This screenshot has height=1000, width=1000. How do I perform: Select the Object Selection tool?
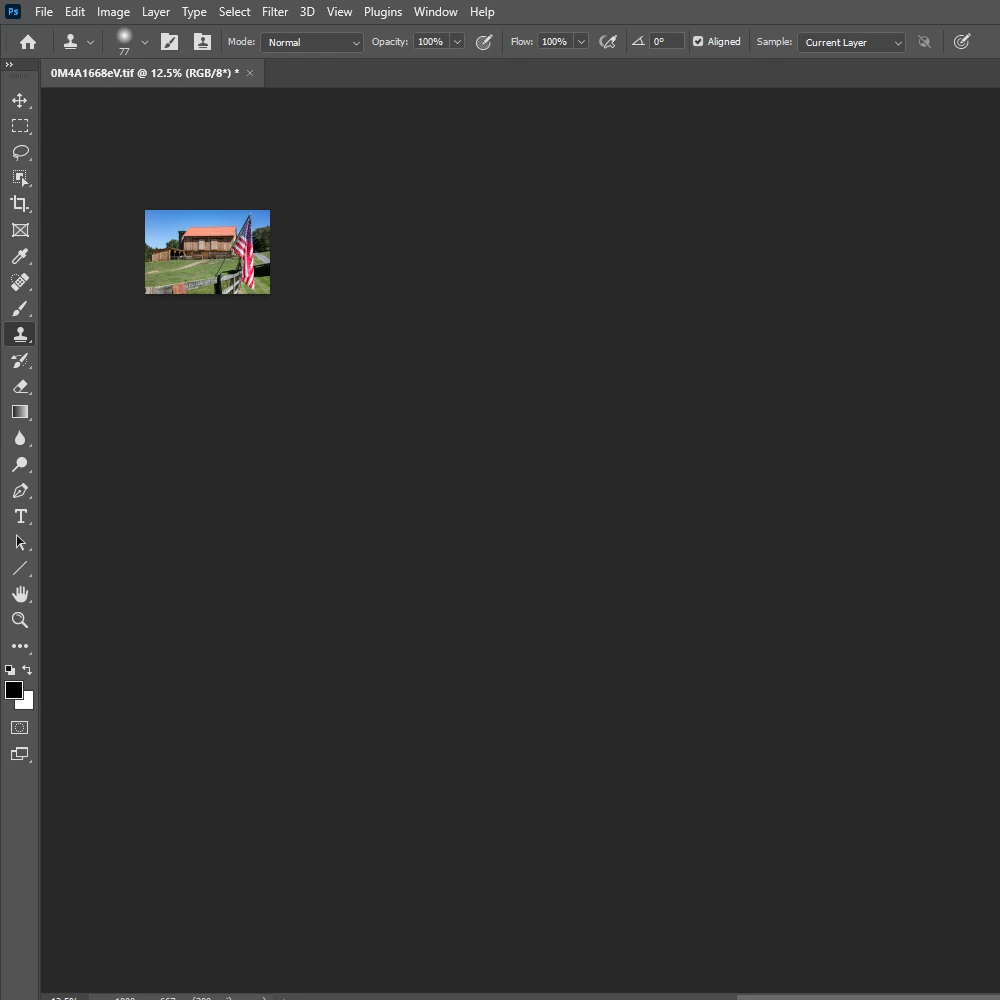(x=20, y=178)
